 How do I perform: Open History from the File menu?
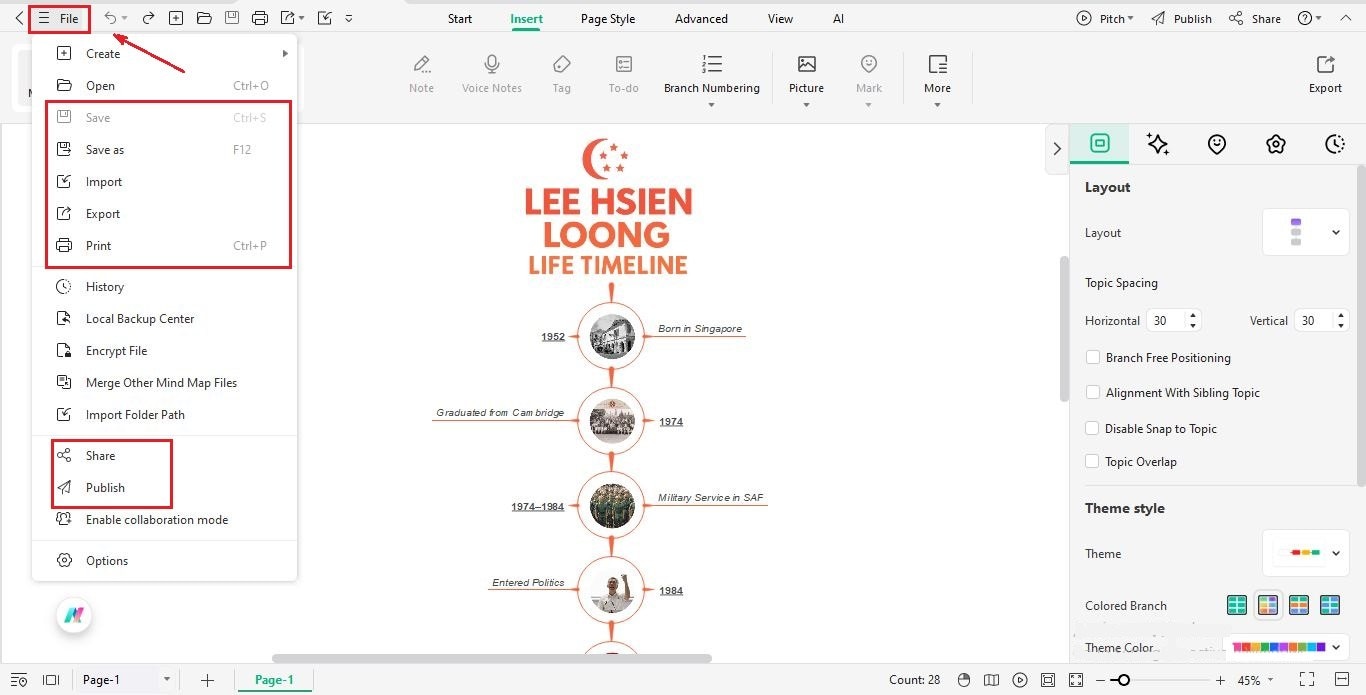point(165,287)
